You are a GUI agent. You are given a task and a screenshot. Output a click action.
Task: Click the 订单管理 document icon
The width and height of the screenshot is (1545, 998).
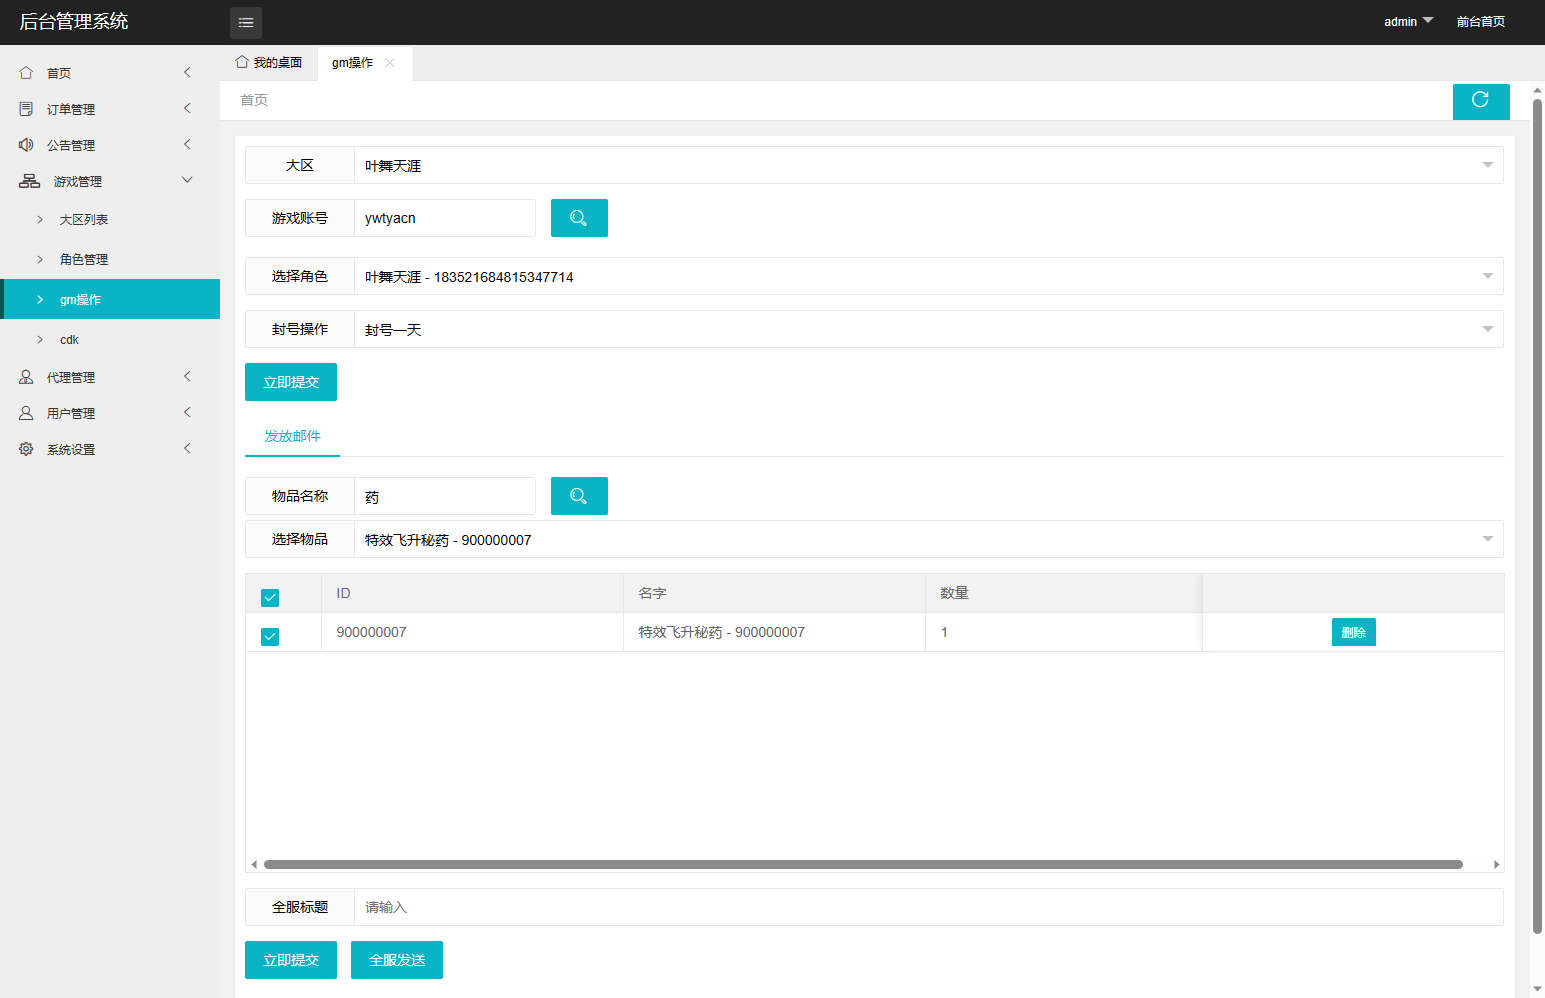(26, 108)
